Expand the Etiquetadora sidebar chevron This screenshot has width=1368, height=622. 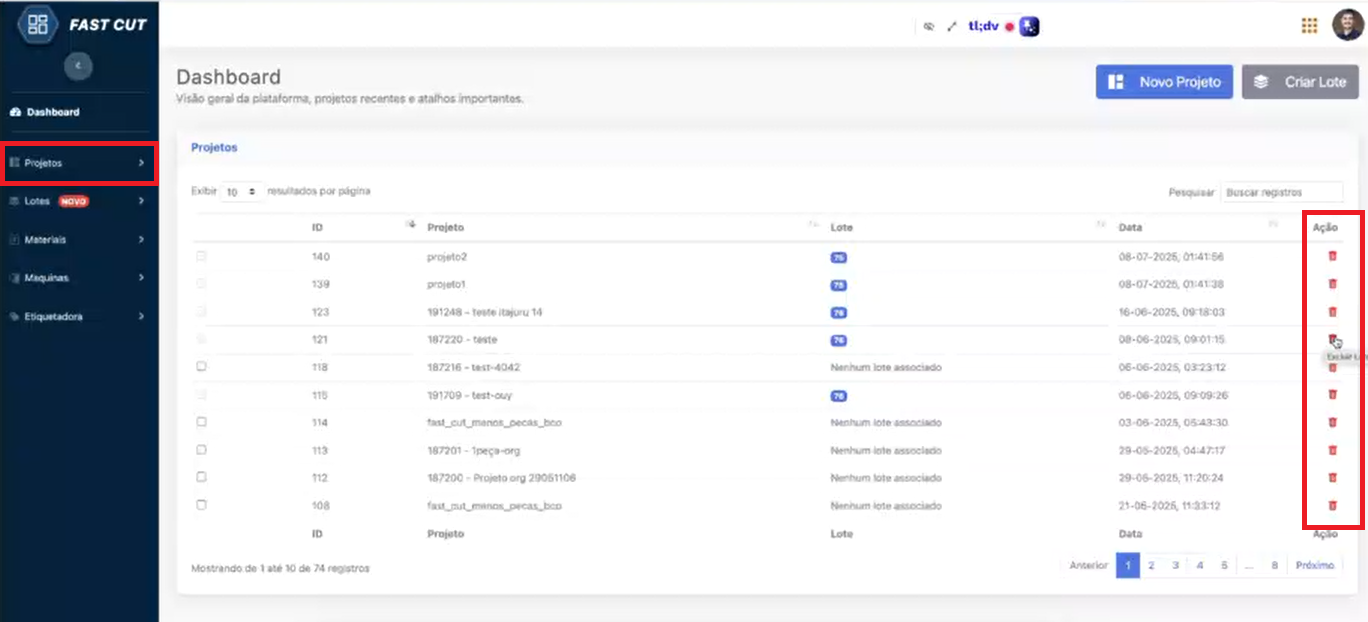[x=141, y=317]
